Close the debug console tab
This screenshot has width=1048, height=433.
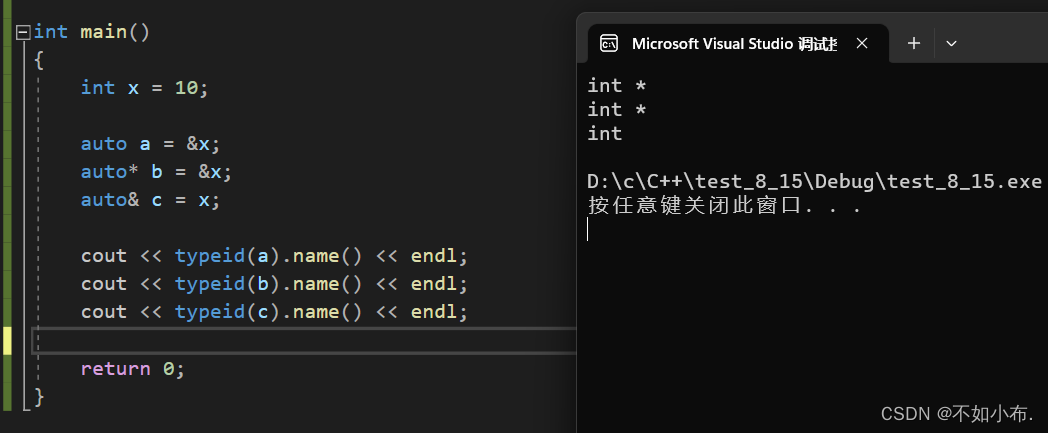pyautogui.click(x=864, y=44)
